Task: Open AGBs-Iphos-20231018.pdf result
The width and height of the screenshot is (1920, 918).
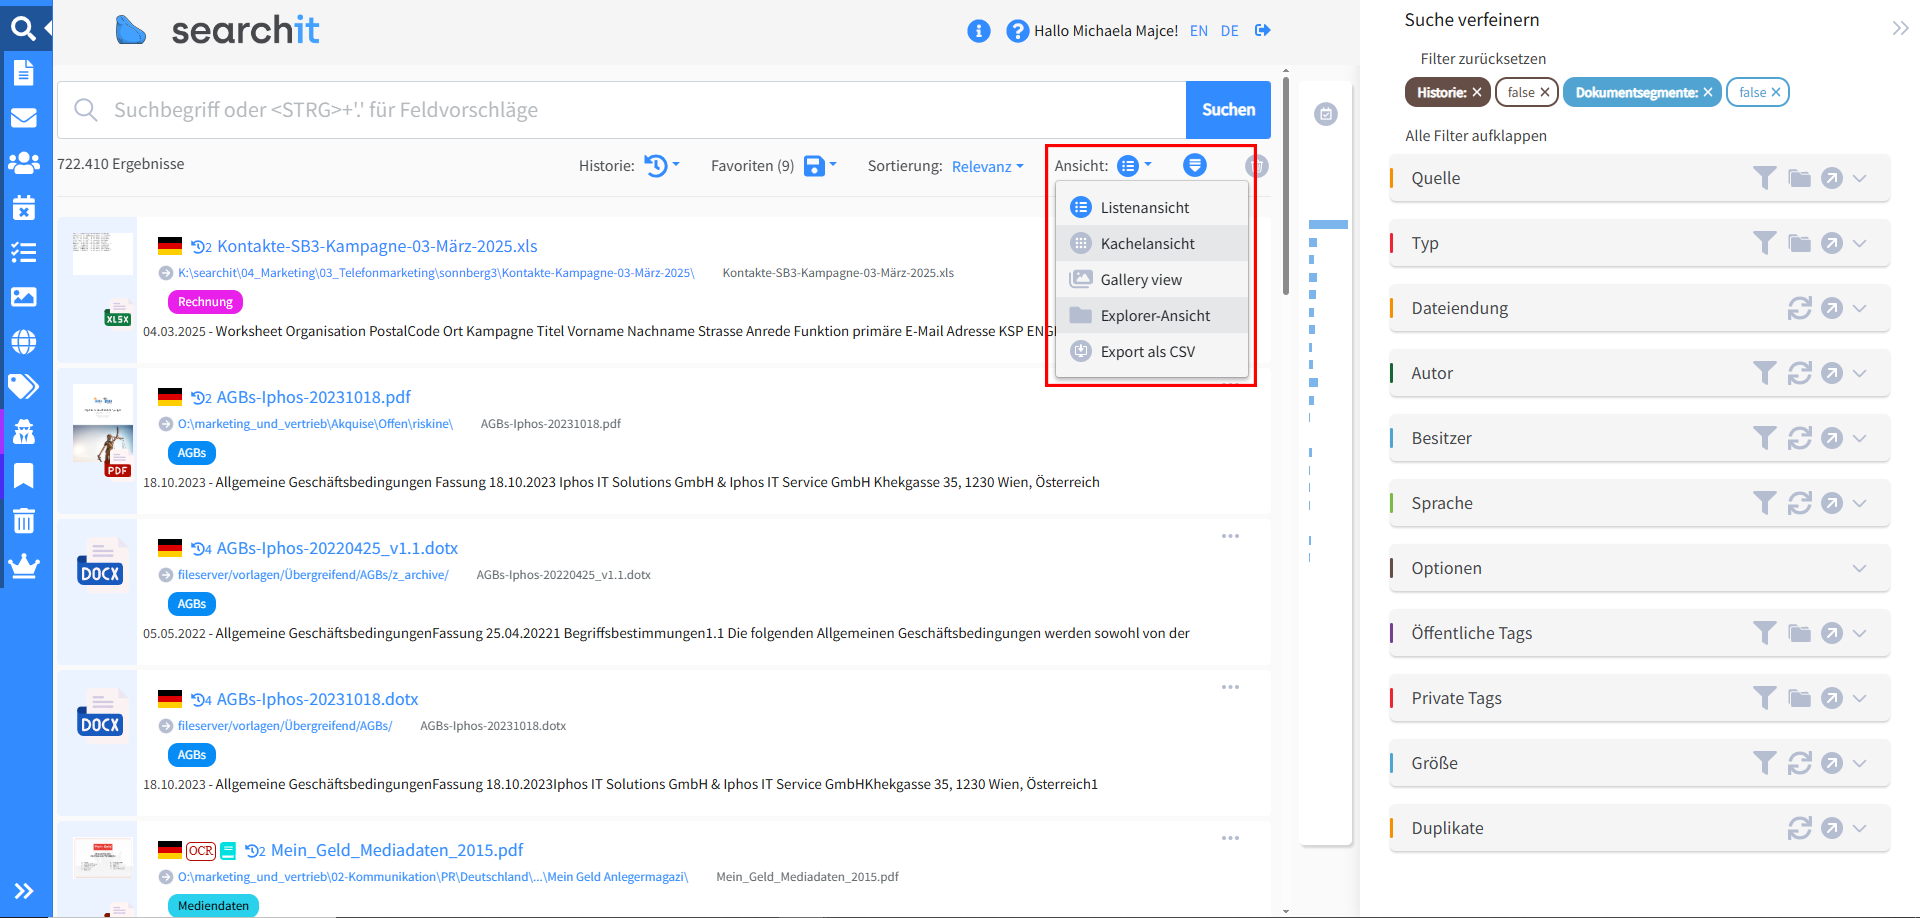Action: (x=314, y=397)
